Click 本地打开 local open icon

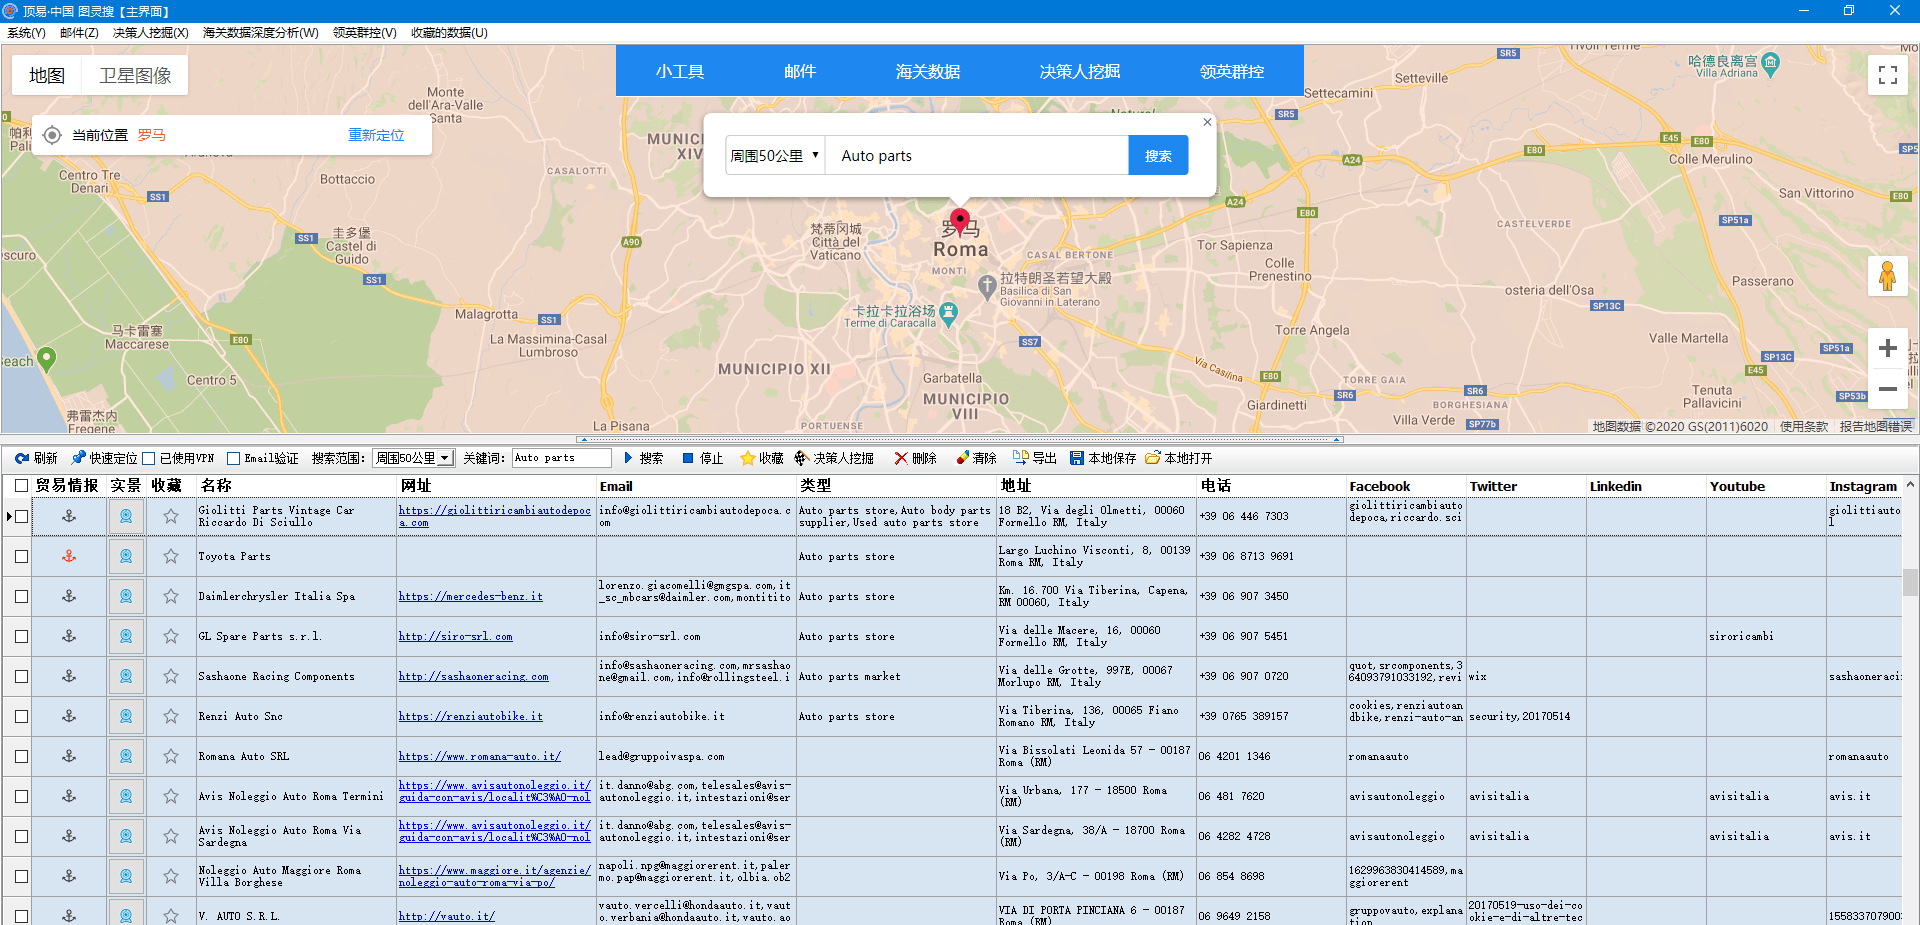pos(1153,458)
